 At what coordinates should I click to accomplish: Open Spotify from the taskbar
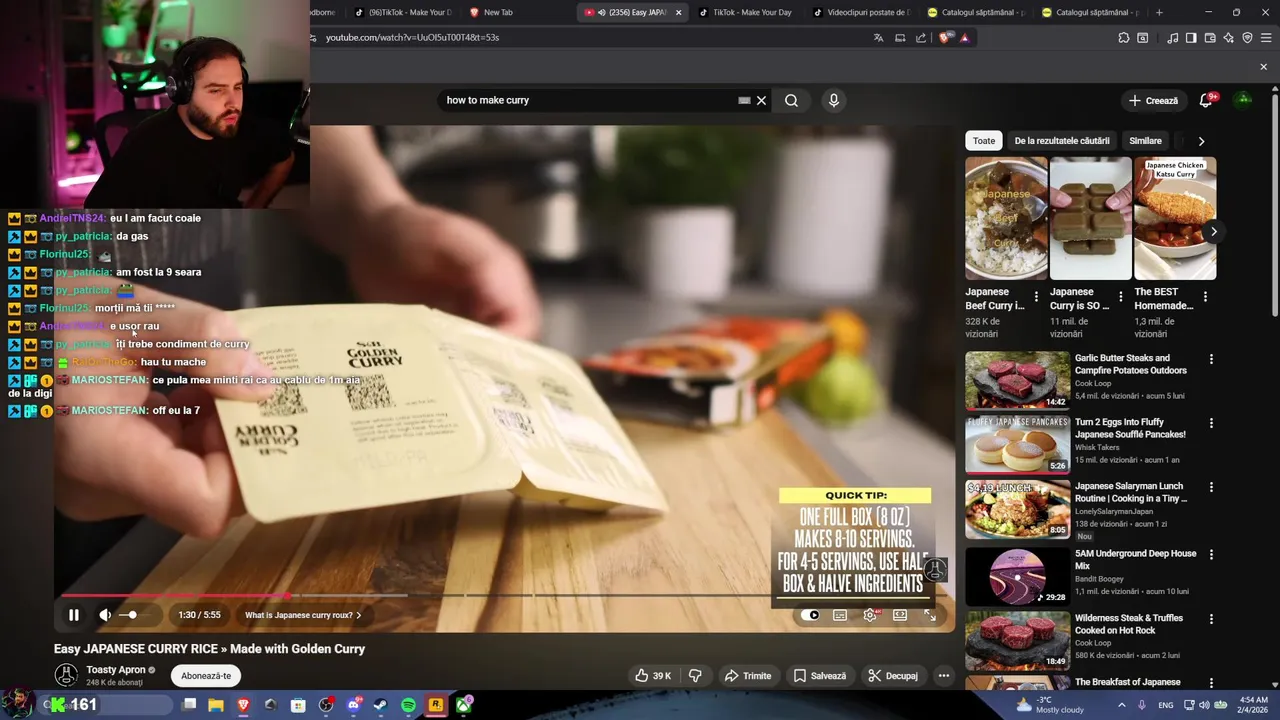pos(408,705)
